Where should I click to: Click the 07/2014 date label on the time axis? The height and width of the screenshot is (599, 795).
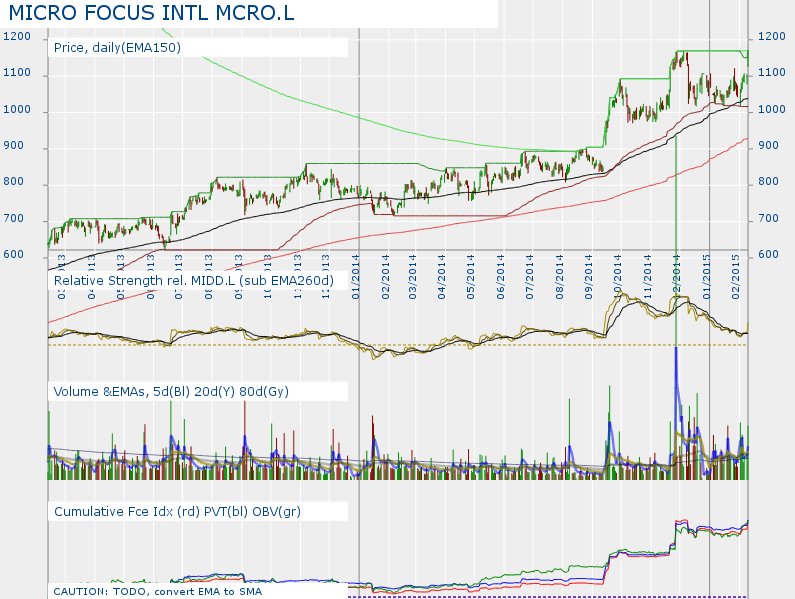[530, 277]
